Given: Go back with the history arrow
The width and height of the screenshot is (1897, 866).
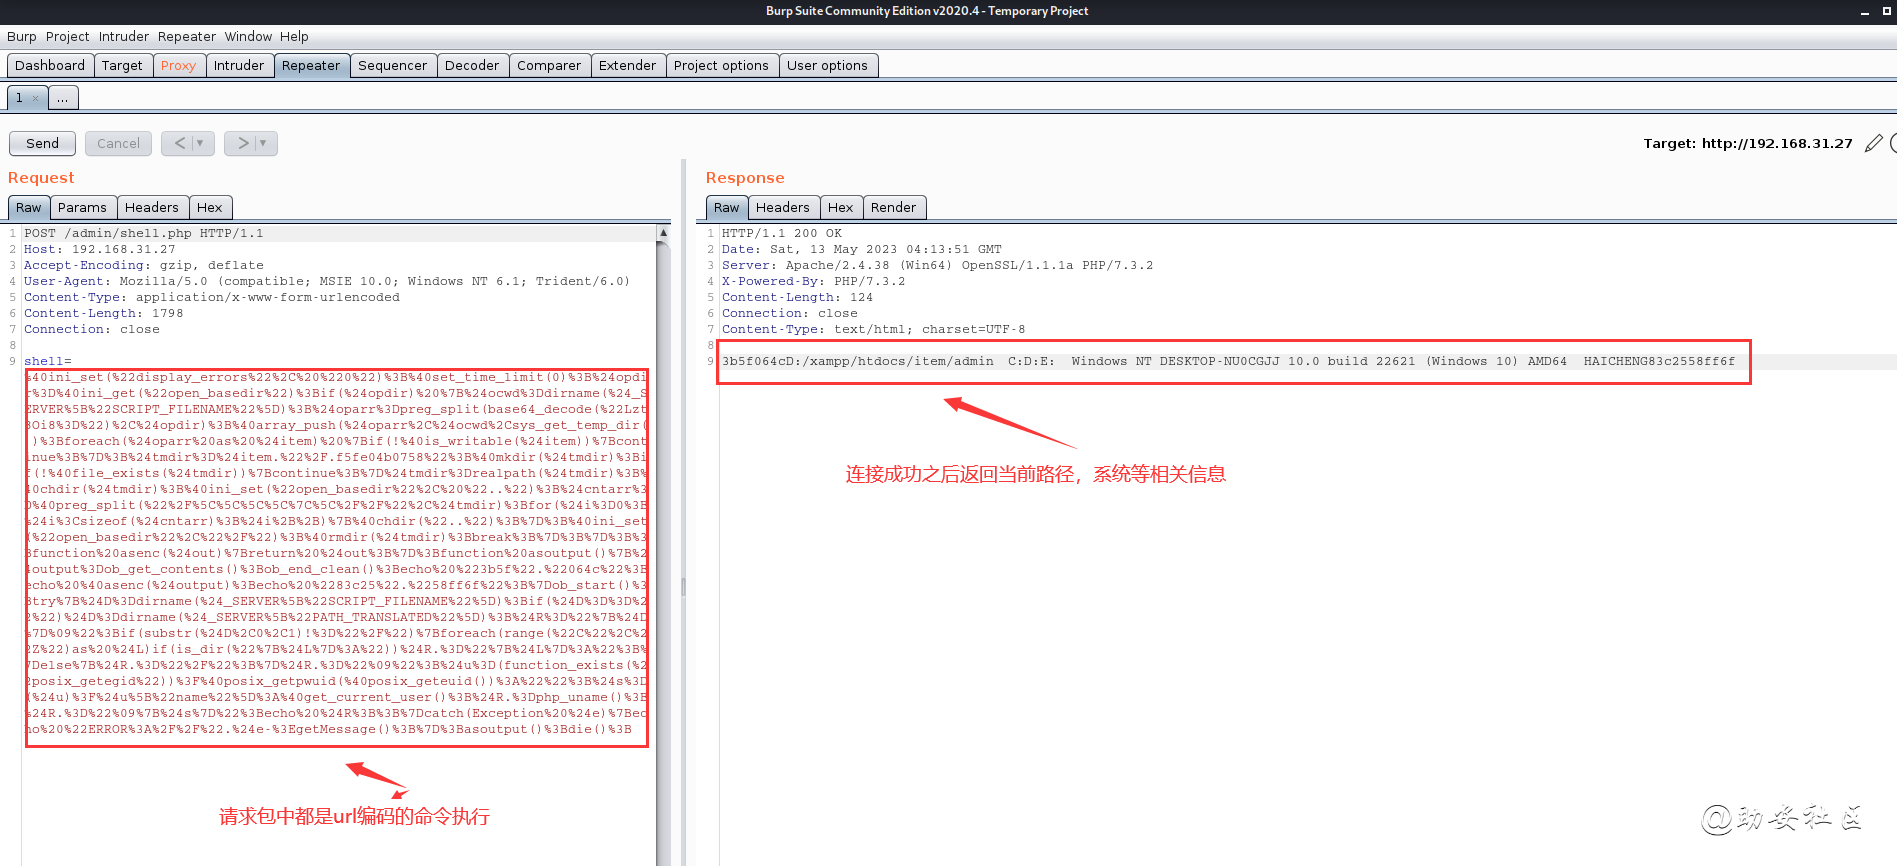Looking at the screenshot, I should point(180,143).
